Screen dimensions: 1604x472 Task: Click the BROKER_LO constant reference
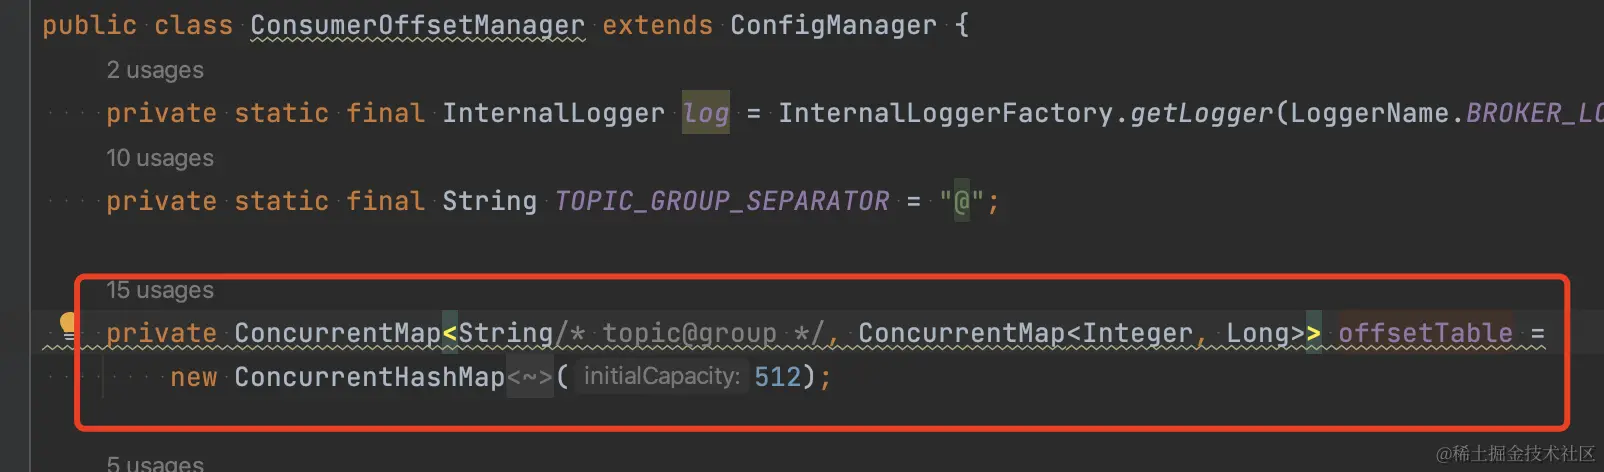click(1535, 113)
